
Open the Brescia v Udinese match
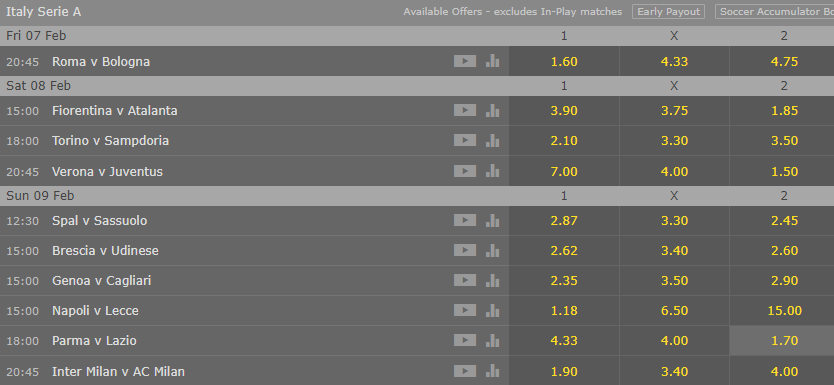point(105,250)
